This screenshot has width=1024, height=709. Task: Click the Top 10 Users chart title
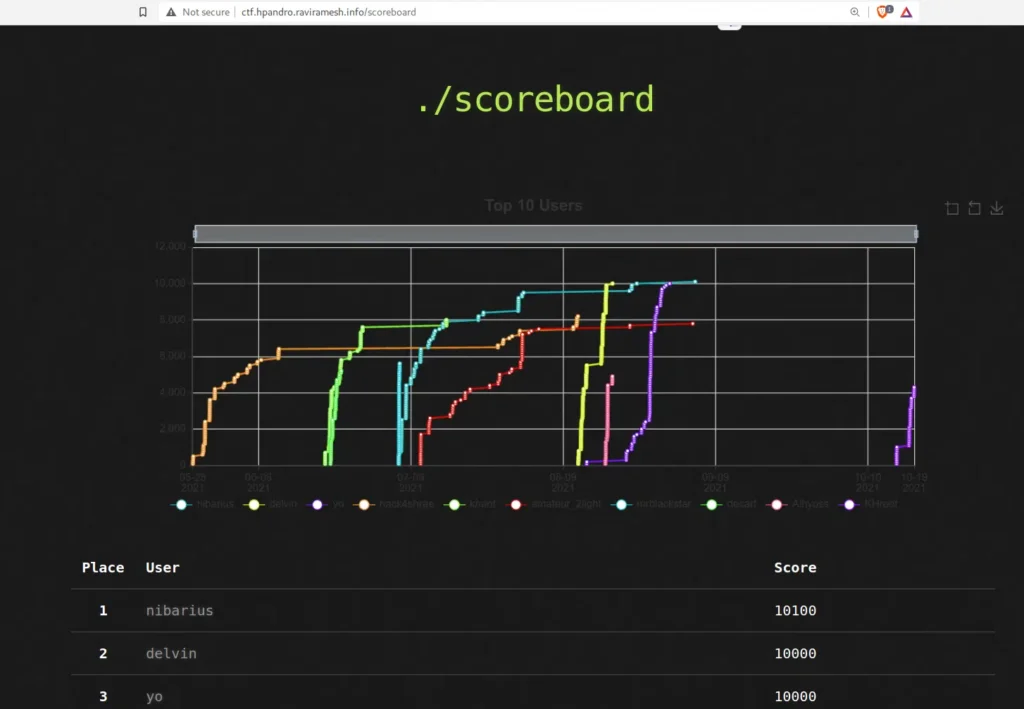click(533, 206)
